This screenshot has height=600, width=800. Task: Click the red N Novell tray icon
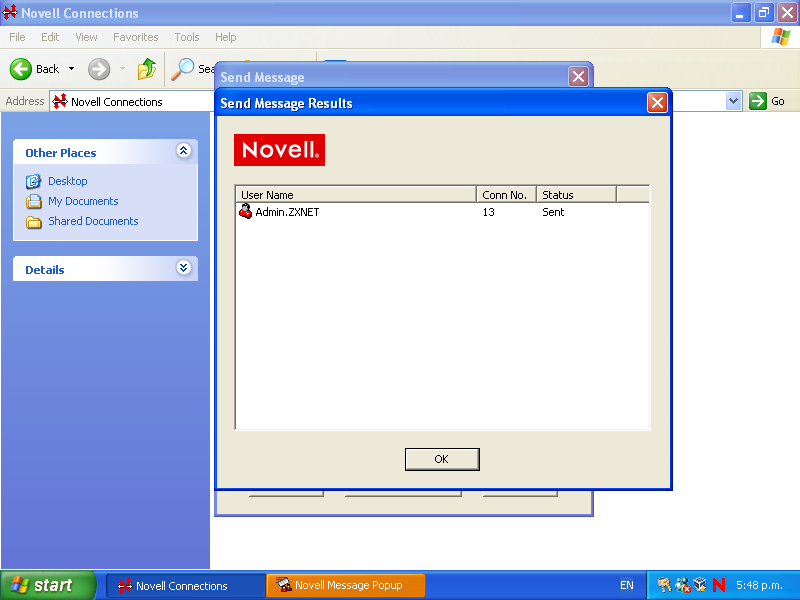pyautogui.click(x=719, y=585)
